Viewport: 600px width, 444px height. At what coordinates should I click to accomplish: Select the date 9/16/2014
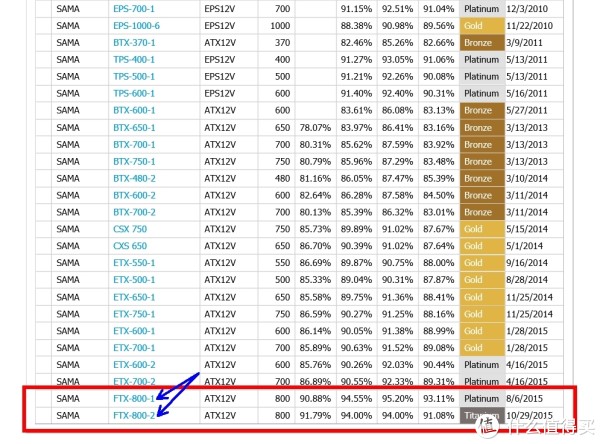pos(527,263)
